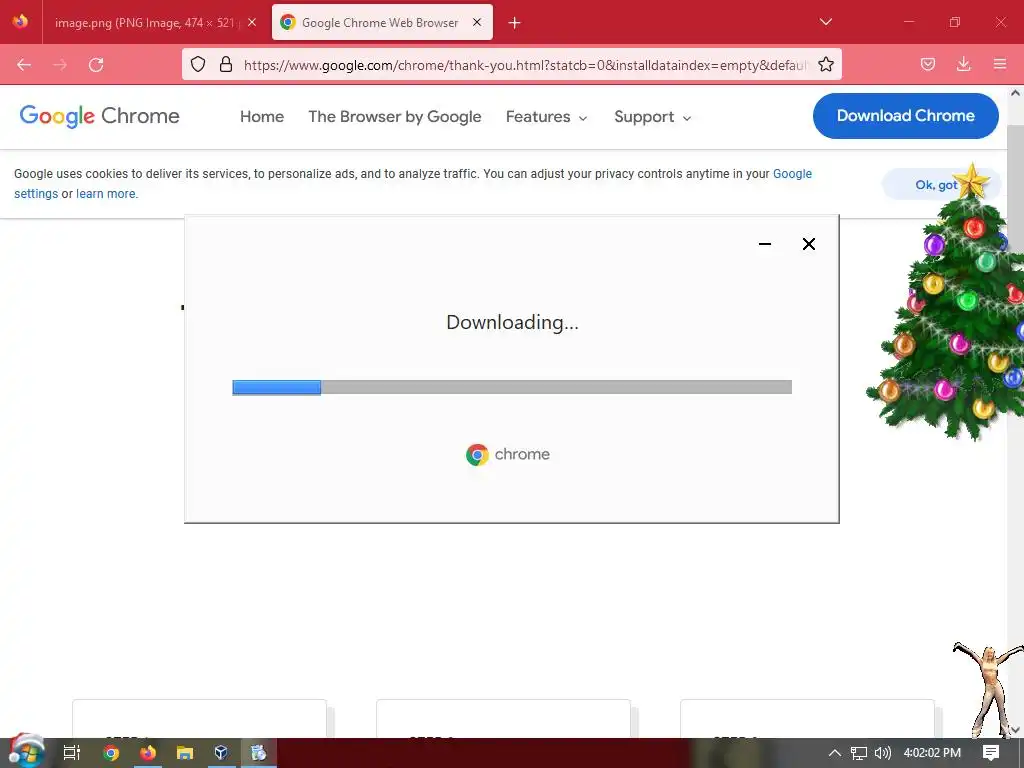Expand the Support menu
Screen dimensions: 1024x768
click(652, 117)
